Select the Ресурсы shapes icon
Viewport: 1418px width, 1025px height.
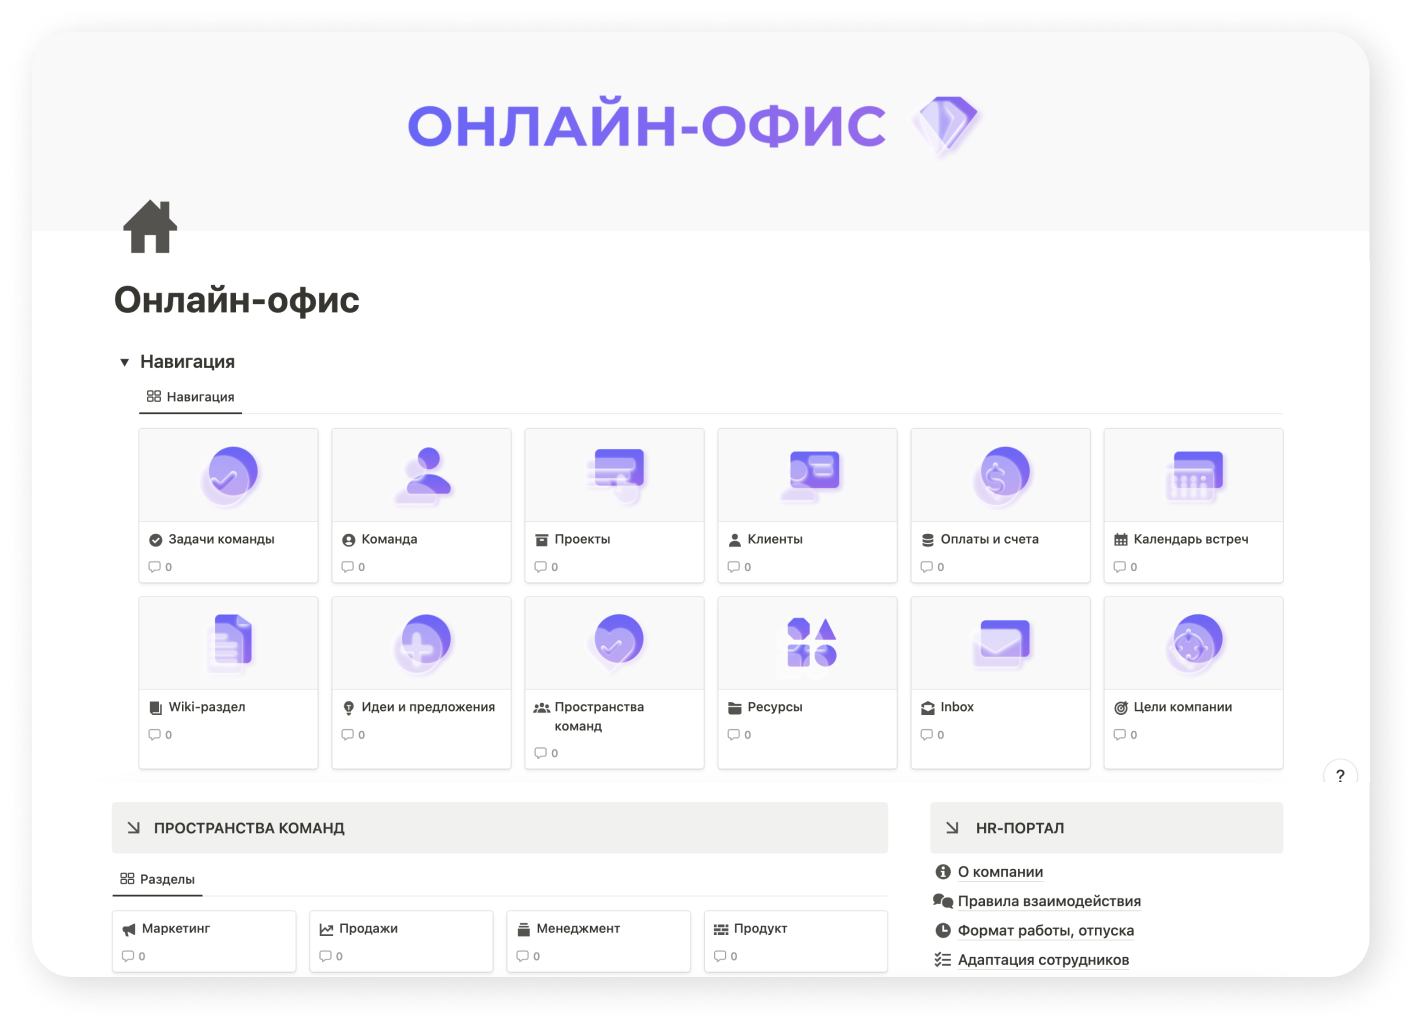point(807,643)
